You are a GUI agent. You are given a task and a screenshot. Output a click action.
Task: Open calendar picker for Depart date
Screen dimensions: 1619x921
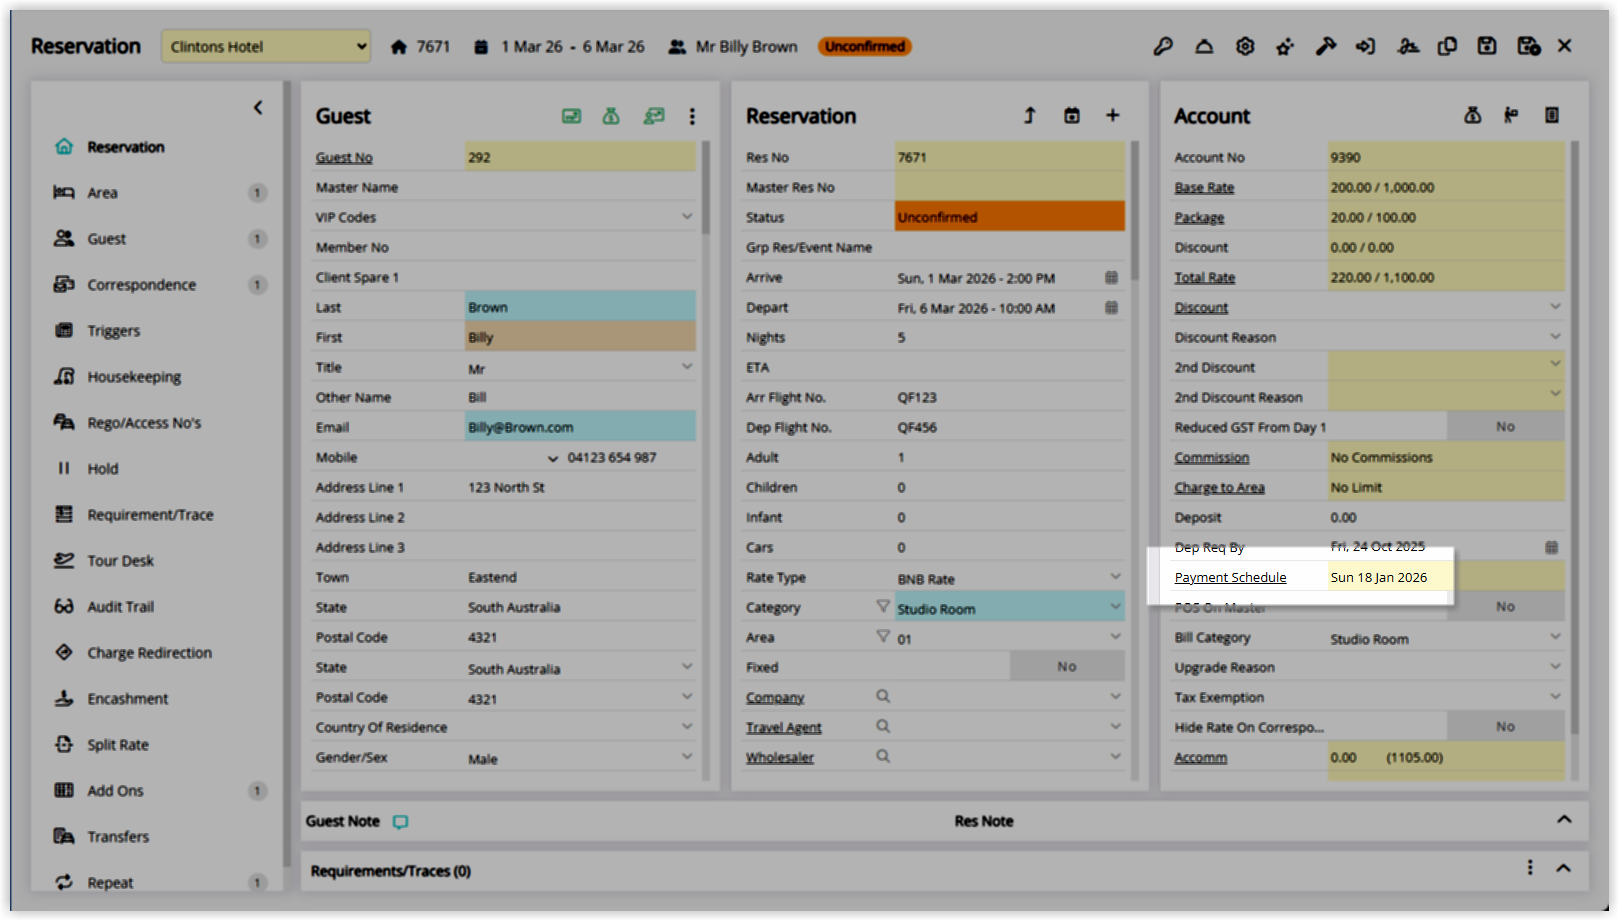coord(1111,307)
